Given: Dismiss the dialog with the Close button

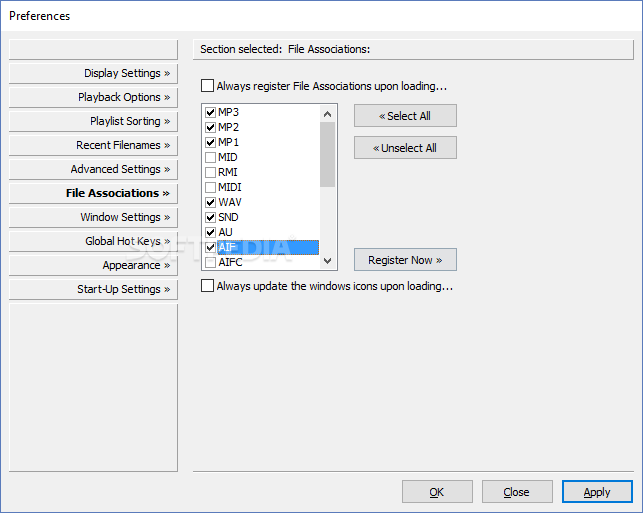Looking at the screenshot, I should (517, 492).
